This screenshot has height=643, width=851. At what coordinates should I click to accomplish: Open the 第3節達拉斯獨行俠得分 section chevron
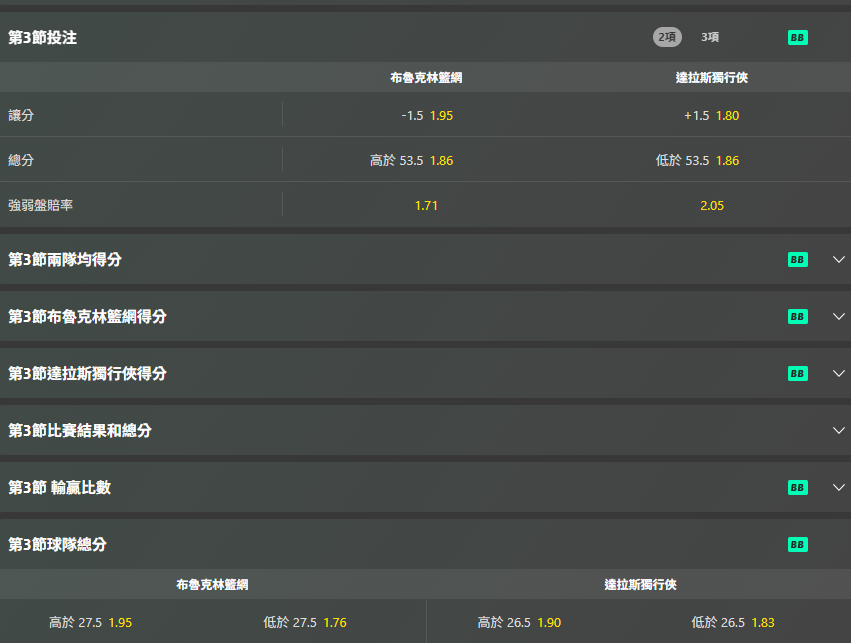(838, 374)
